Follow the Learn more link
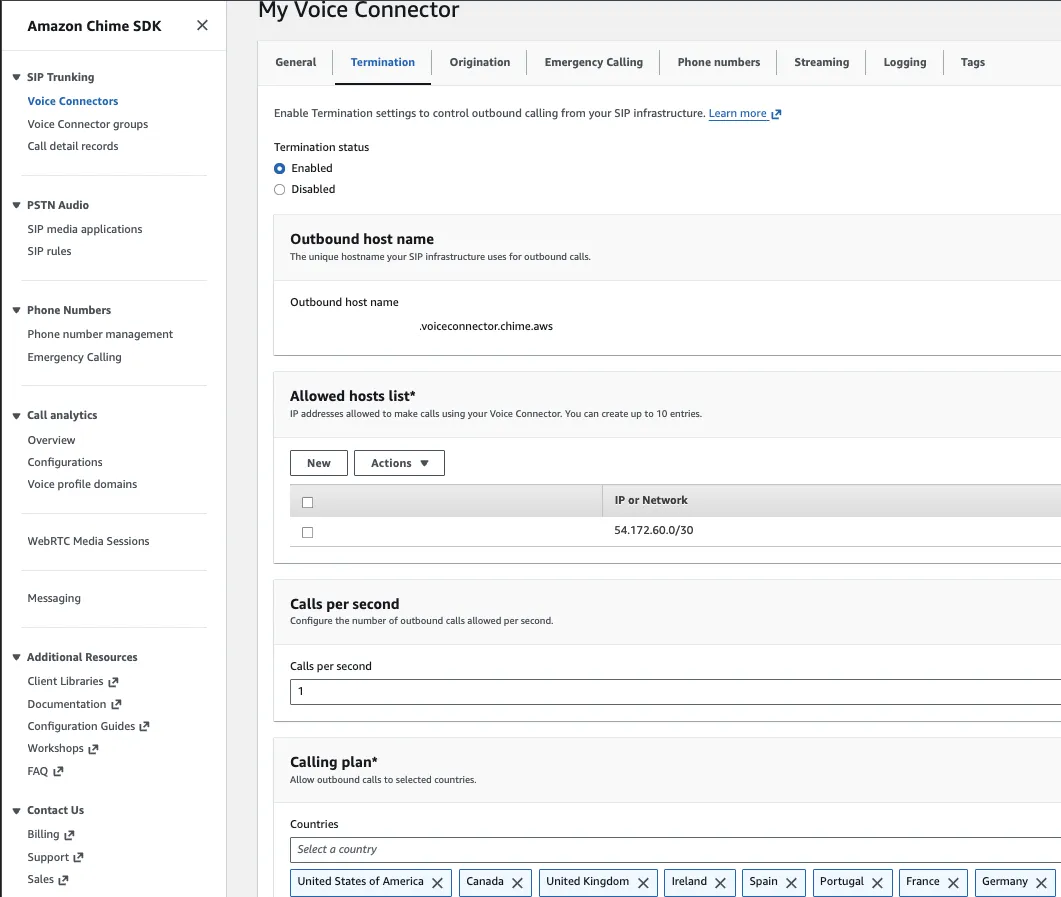The height and width of the screenshot is (897, 1061). (x=738, y=114)
